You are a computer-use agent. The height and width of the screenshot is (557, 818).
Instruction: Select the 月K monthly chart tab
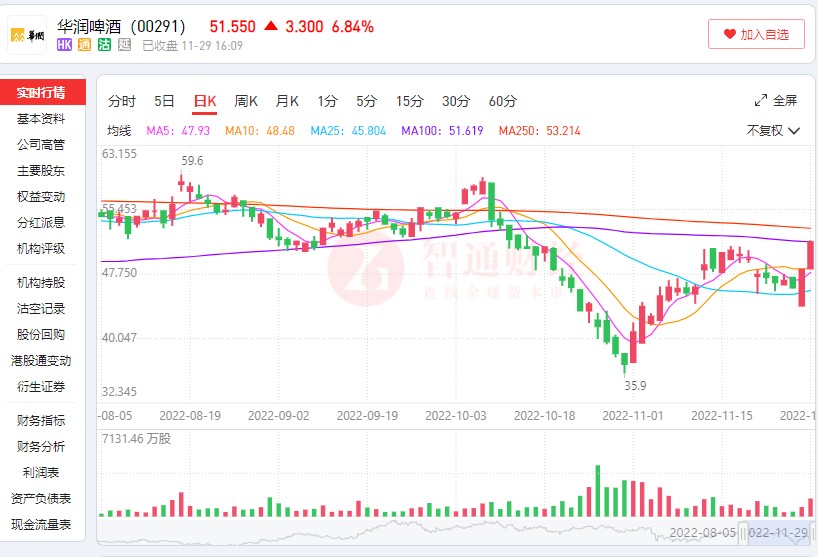pos(287,101)
